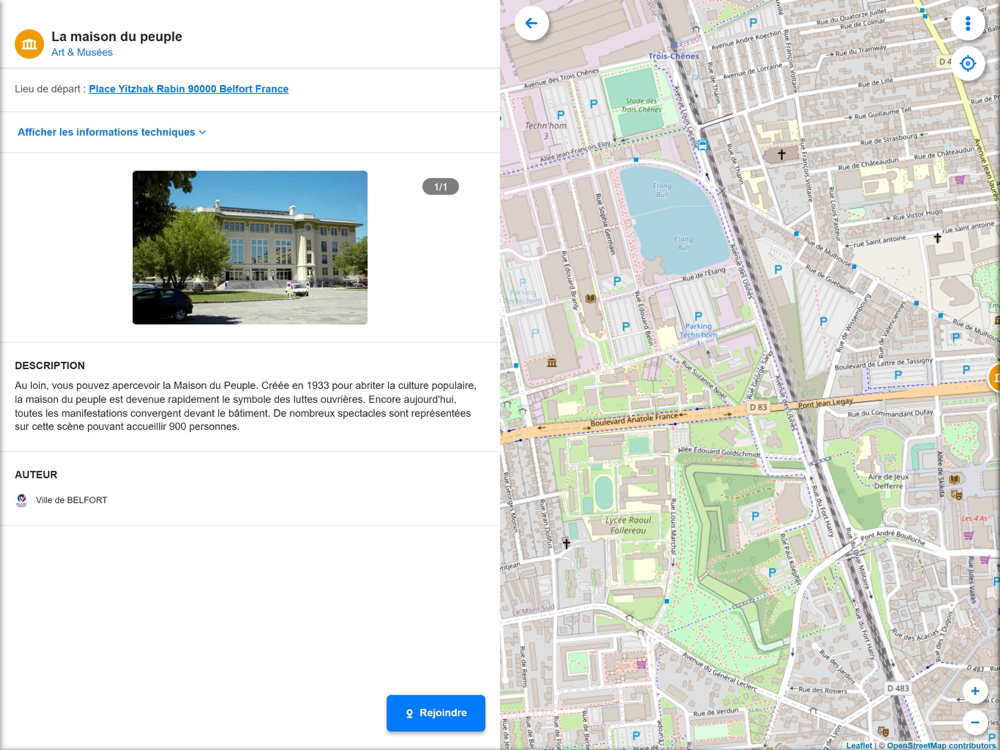Screen dimensions: 1000x750
Task: Open the Leaflet attribution link
Action: [x=858, y=746]
